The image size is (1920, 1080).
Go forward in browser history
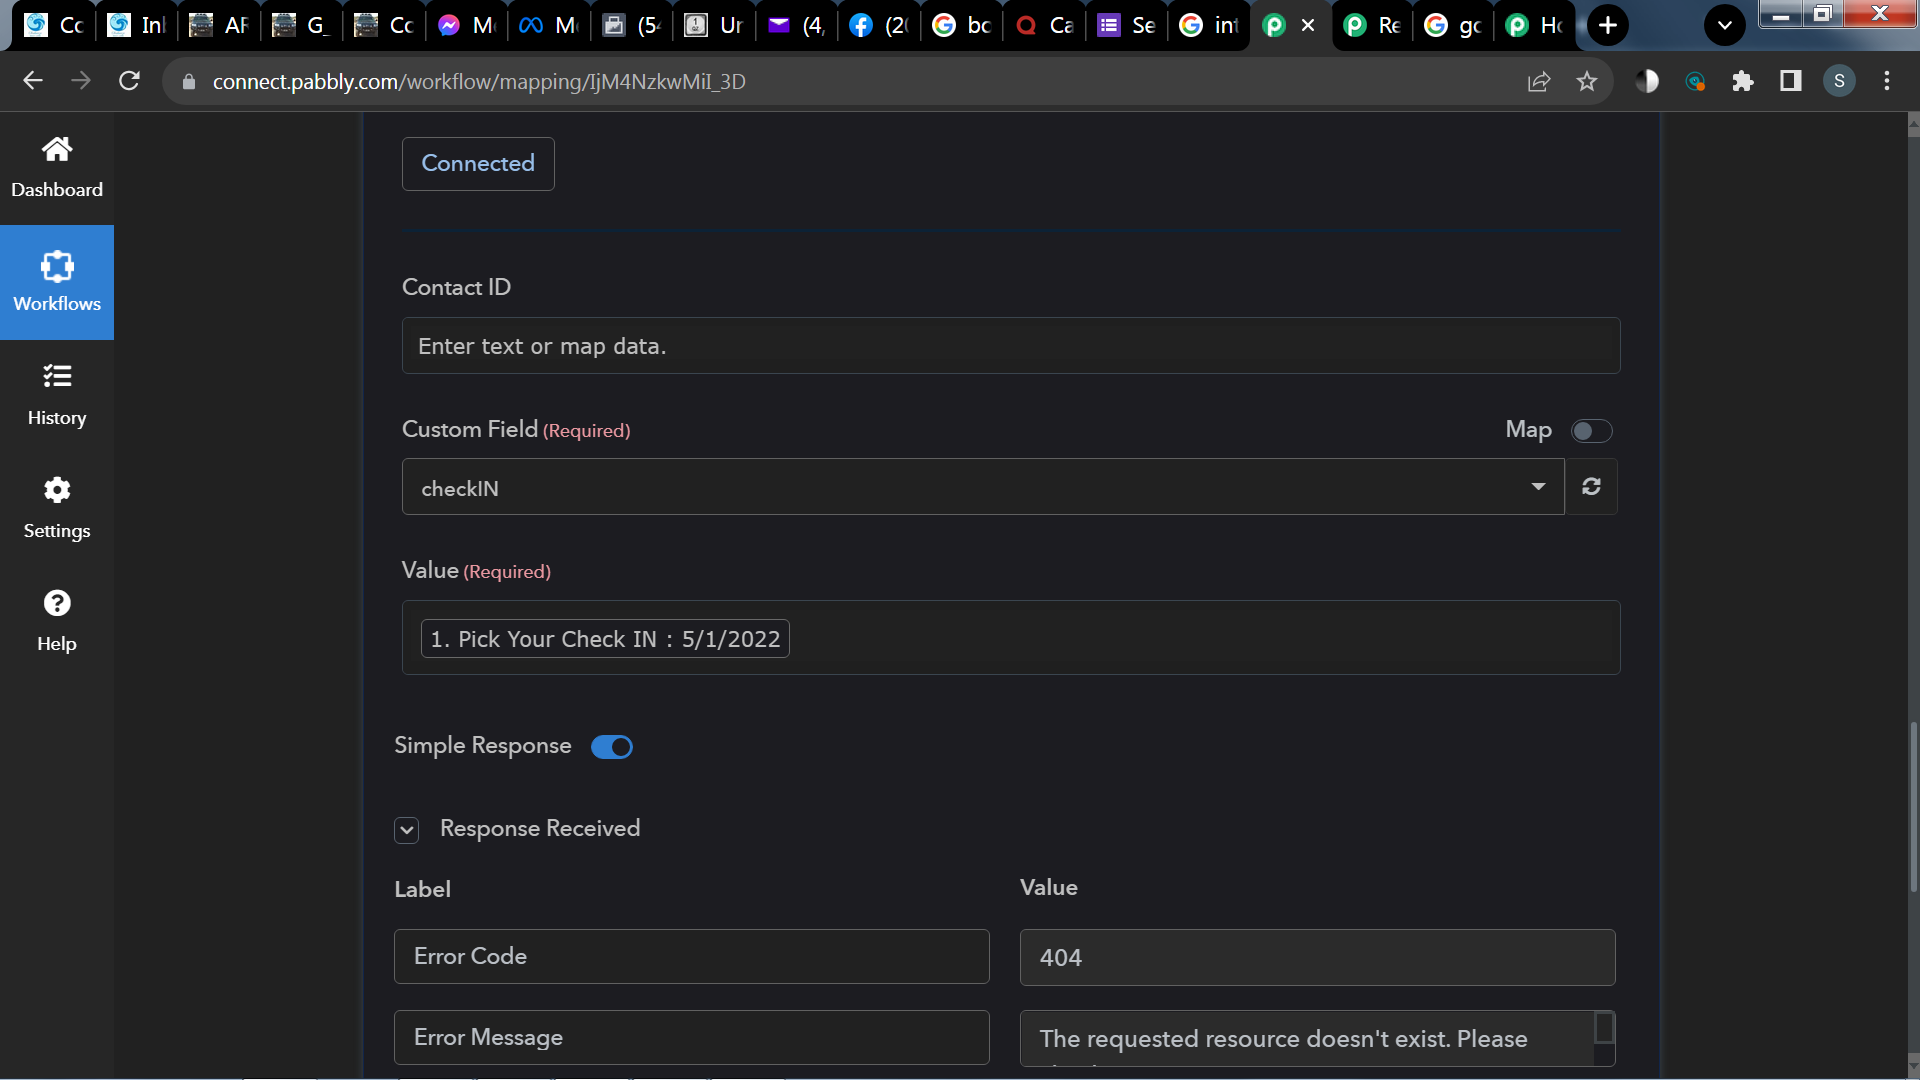coord(81,81)
